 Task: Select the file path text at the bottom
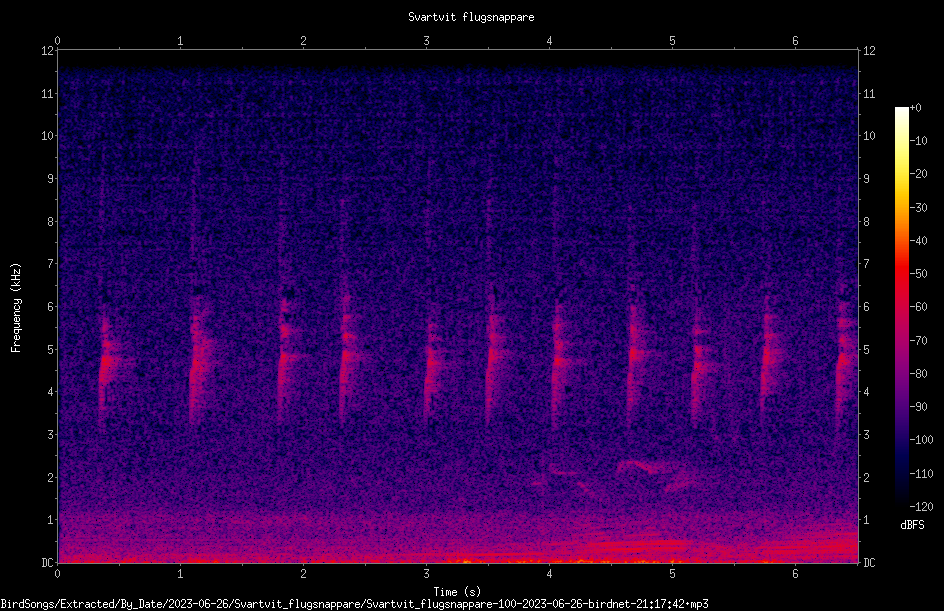point(355,604)
